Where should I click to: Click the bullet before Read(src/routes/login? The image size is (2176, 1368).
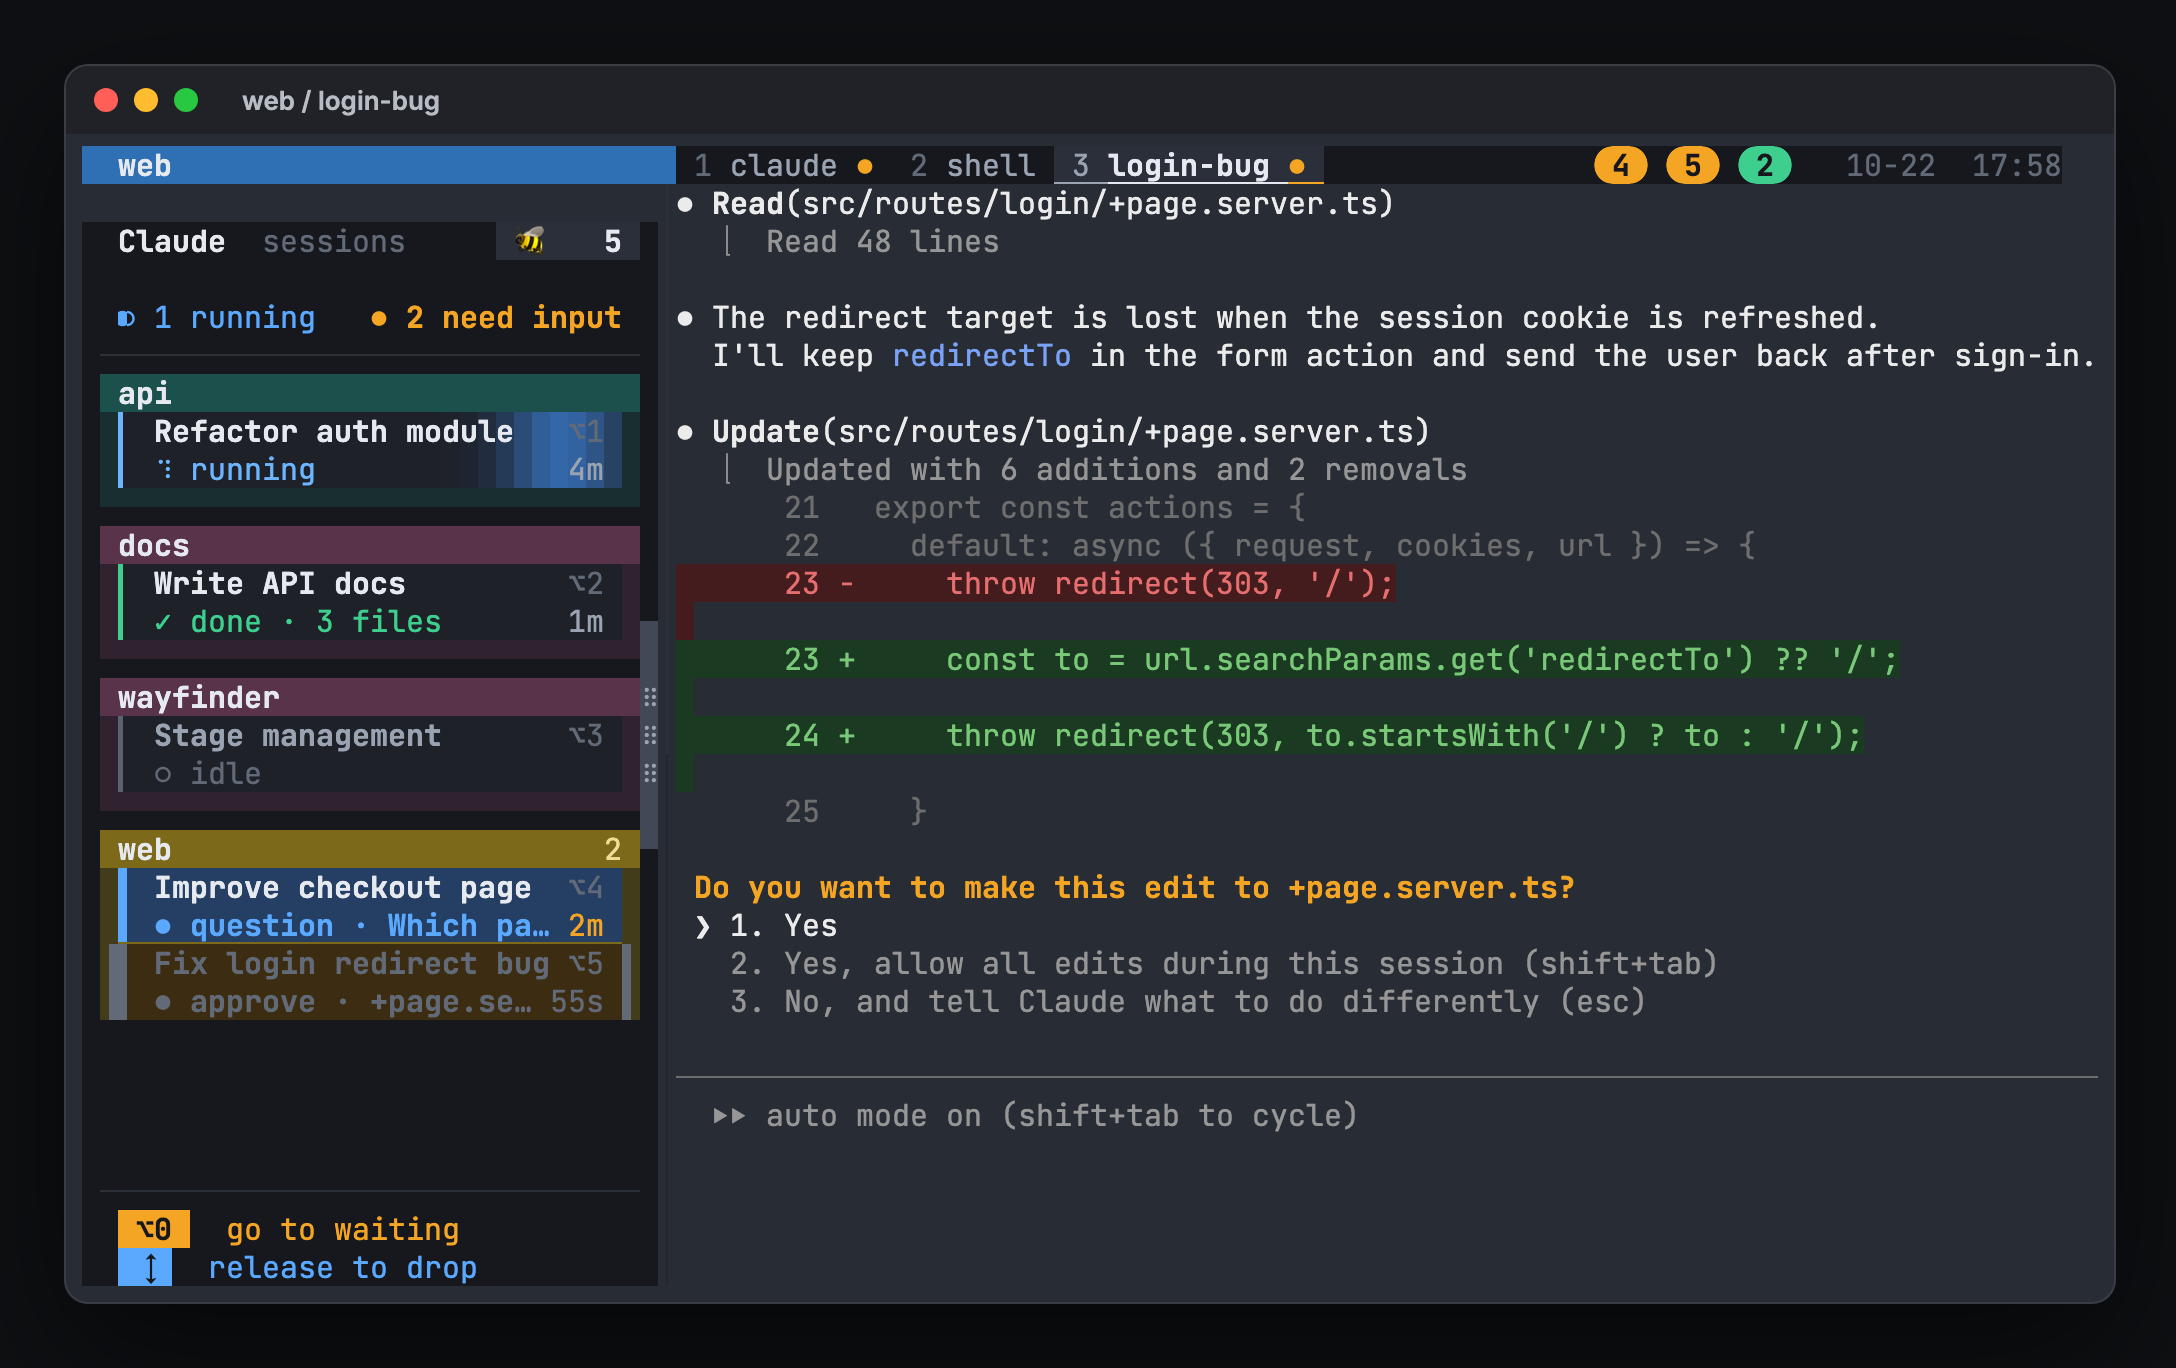(x=685, y=204)
